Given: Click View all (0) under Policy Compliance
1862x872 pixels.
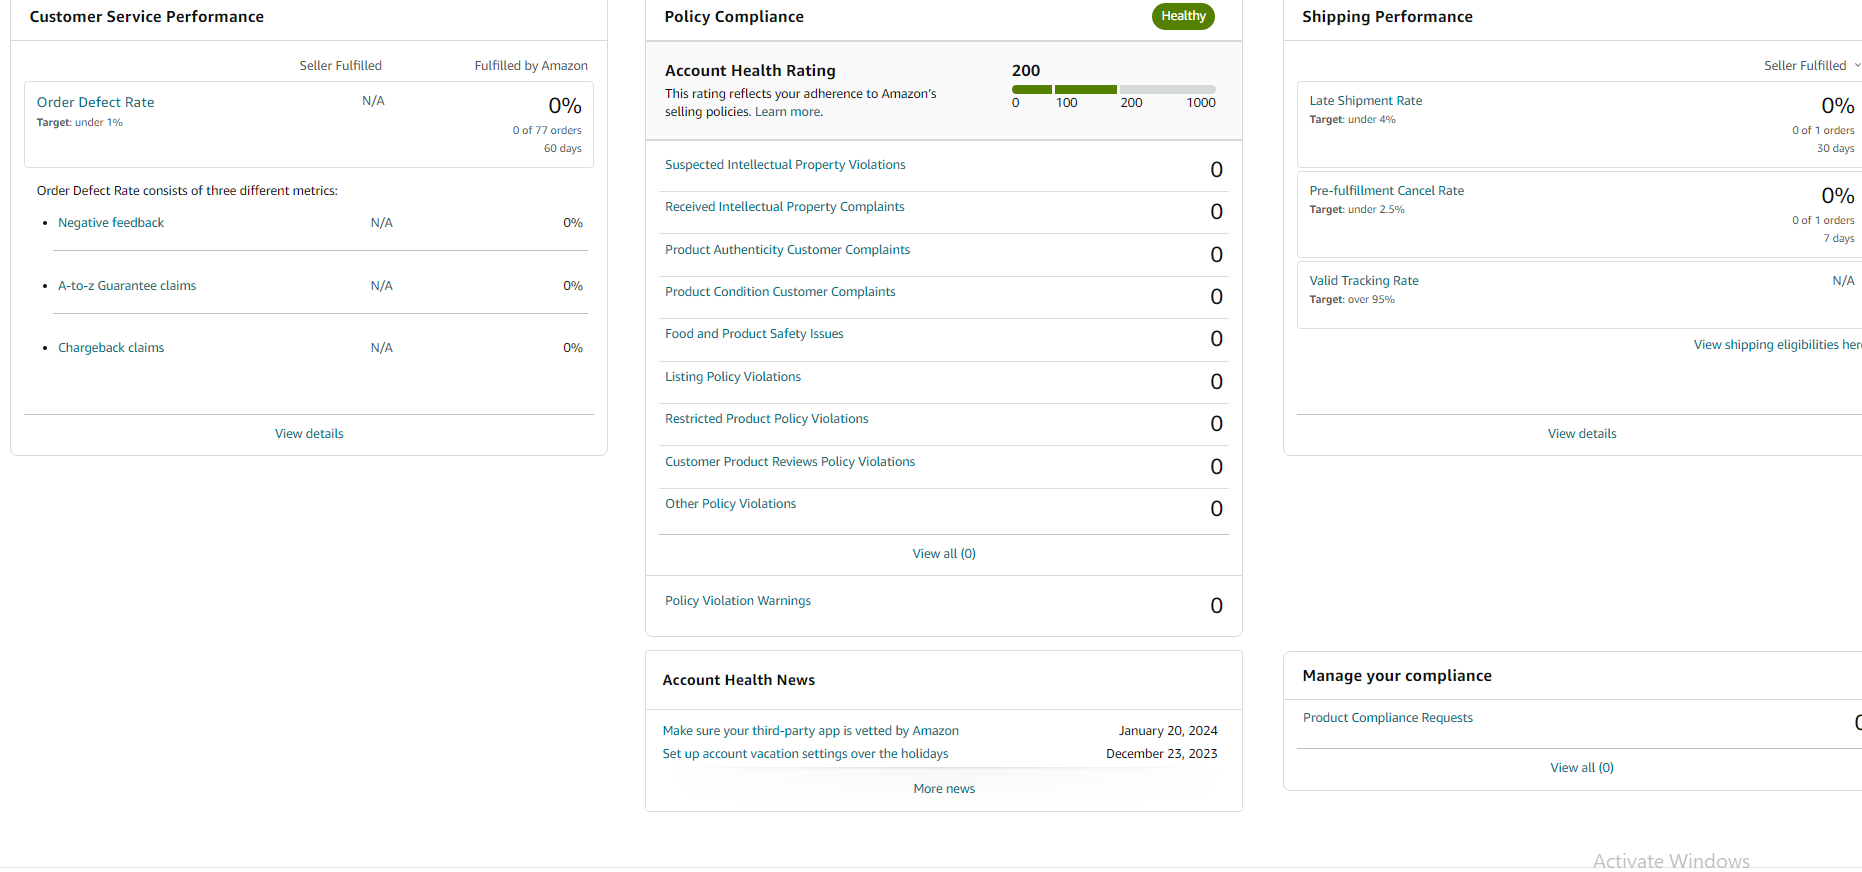Looking at the screenshot, I should pos(944,554).
